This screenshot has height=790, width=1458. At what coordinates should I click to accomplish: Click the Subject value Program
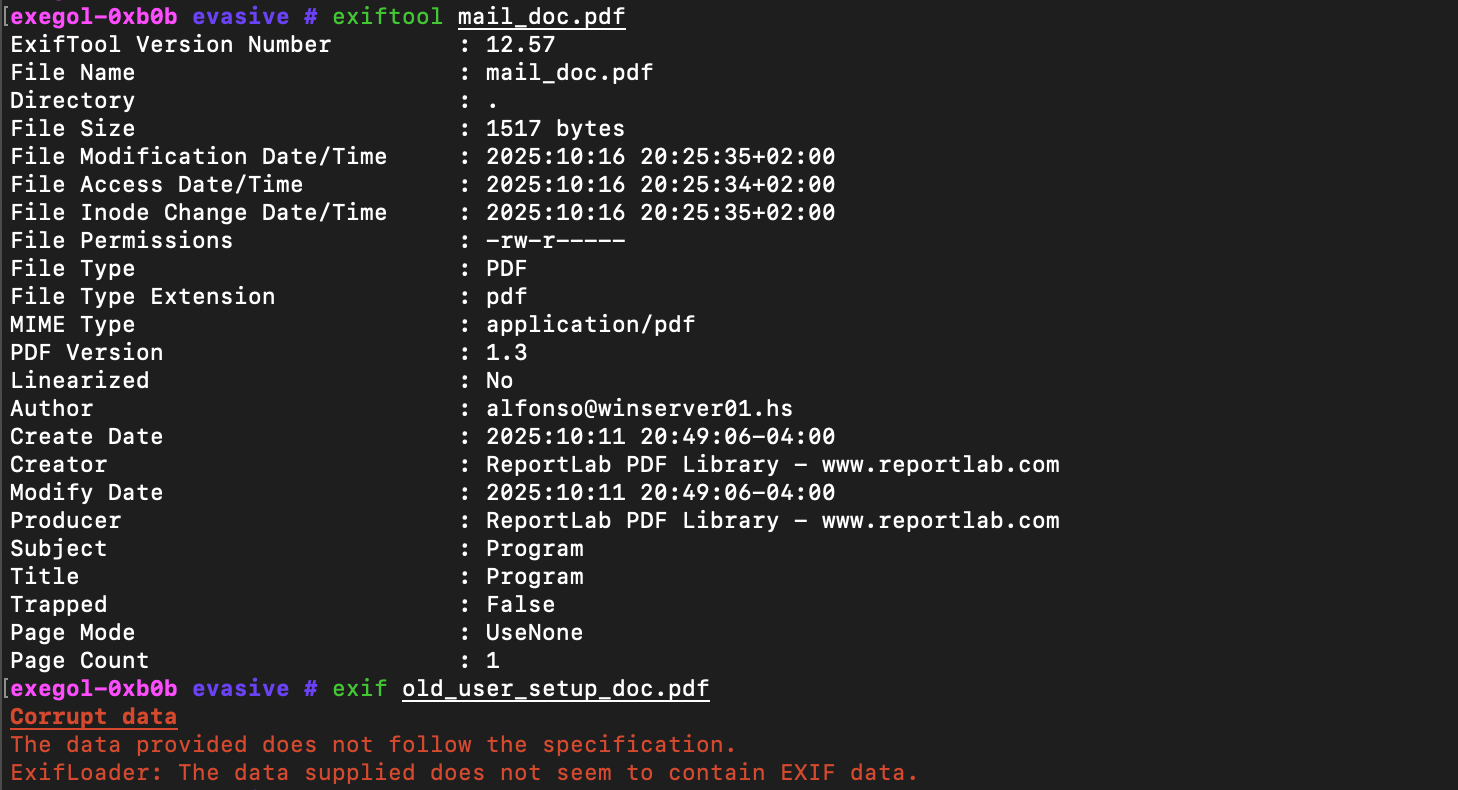534,549
